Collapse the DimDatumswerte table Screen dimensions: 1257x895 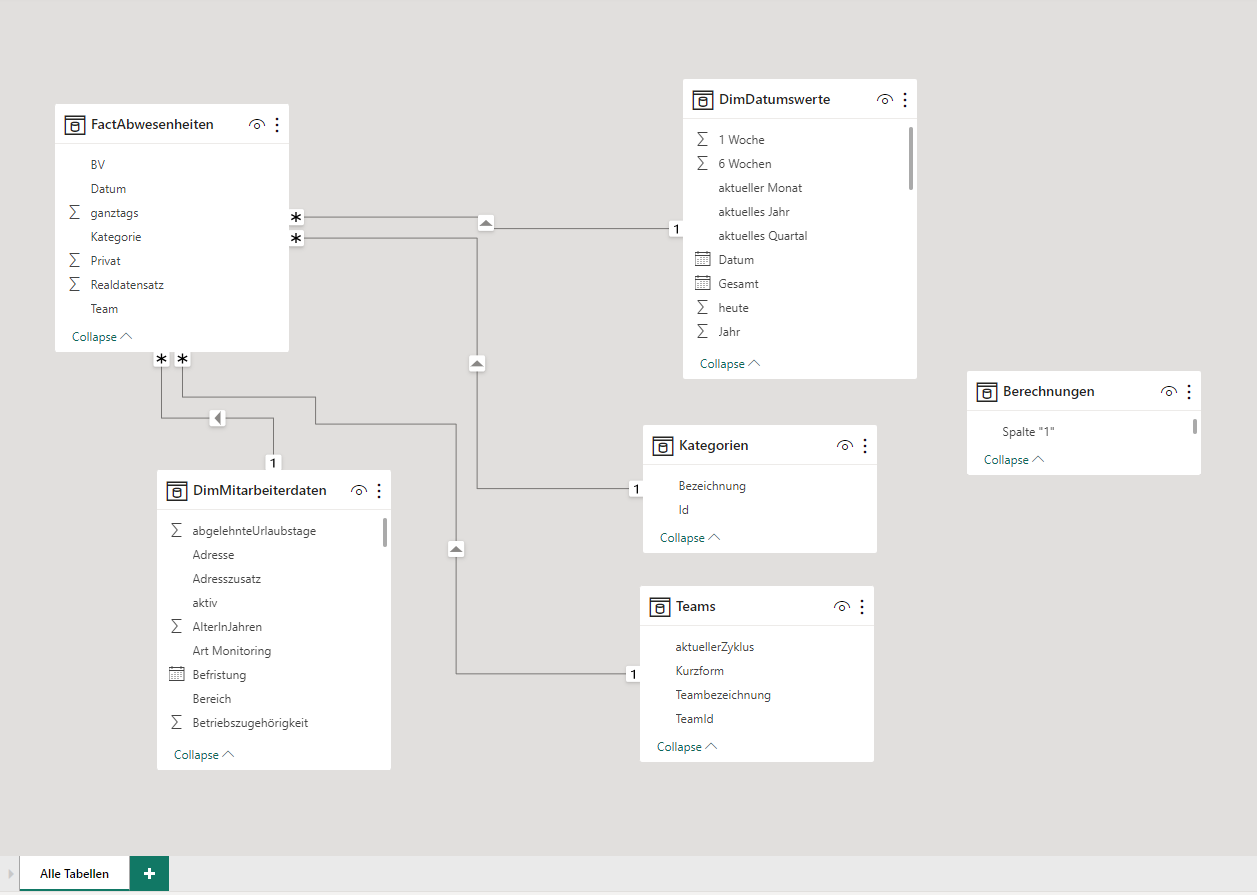[x=730, y=364]
